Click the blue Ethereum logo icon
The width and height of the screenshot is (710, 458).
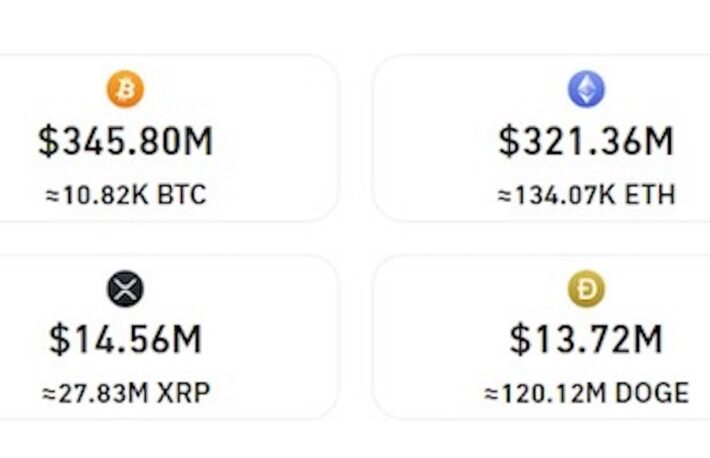click(586, 89)
